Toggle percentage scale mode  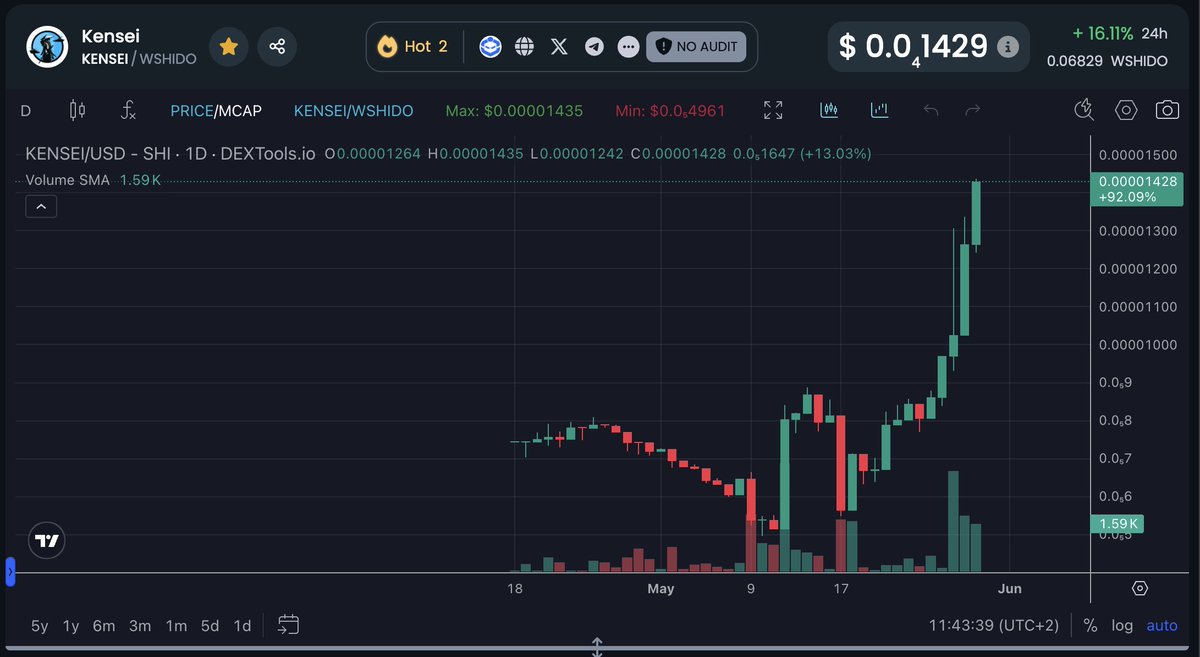pos(1091,625)
